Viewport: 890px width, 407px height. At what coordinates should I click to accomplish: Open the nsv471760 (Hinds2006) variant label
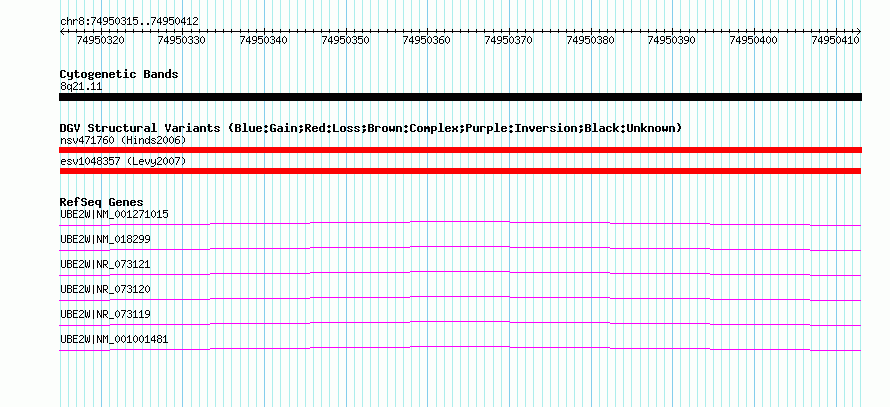pos(123,140)
